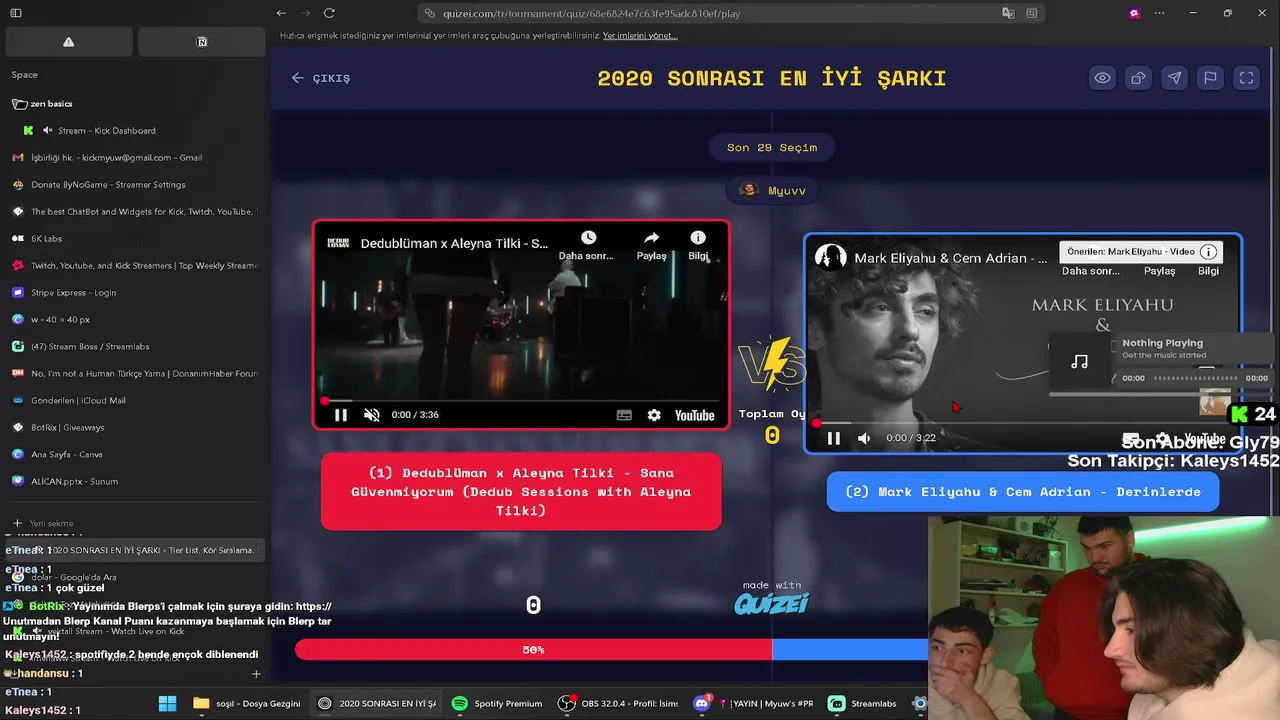Open the Dedublüman x Aleyna Tilki video title
The image size is (1280, 720).
[454, 243]
